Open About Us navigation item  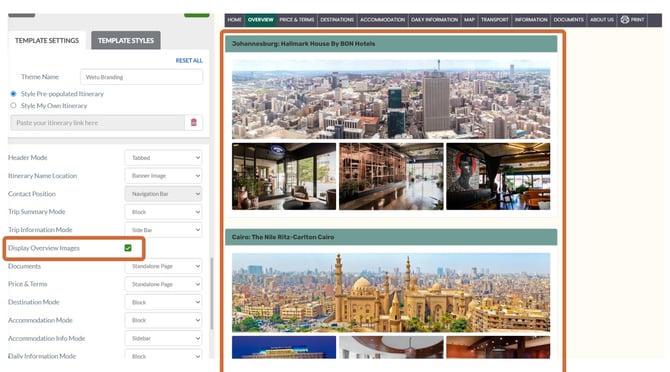(602, 20)
